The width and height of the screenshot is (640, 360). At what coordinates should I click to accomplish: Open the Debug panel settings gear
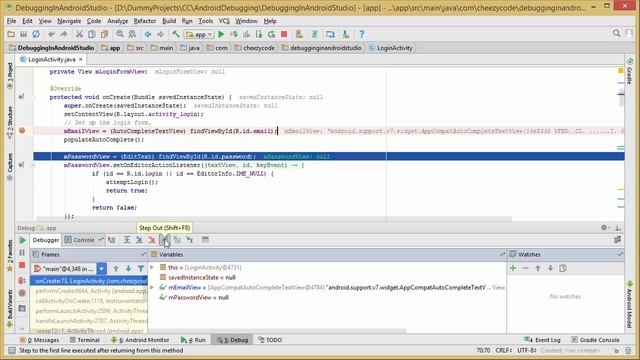coord(604,228)
